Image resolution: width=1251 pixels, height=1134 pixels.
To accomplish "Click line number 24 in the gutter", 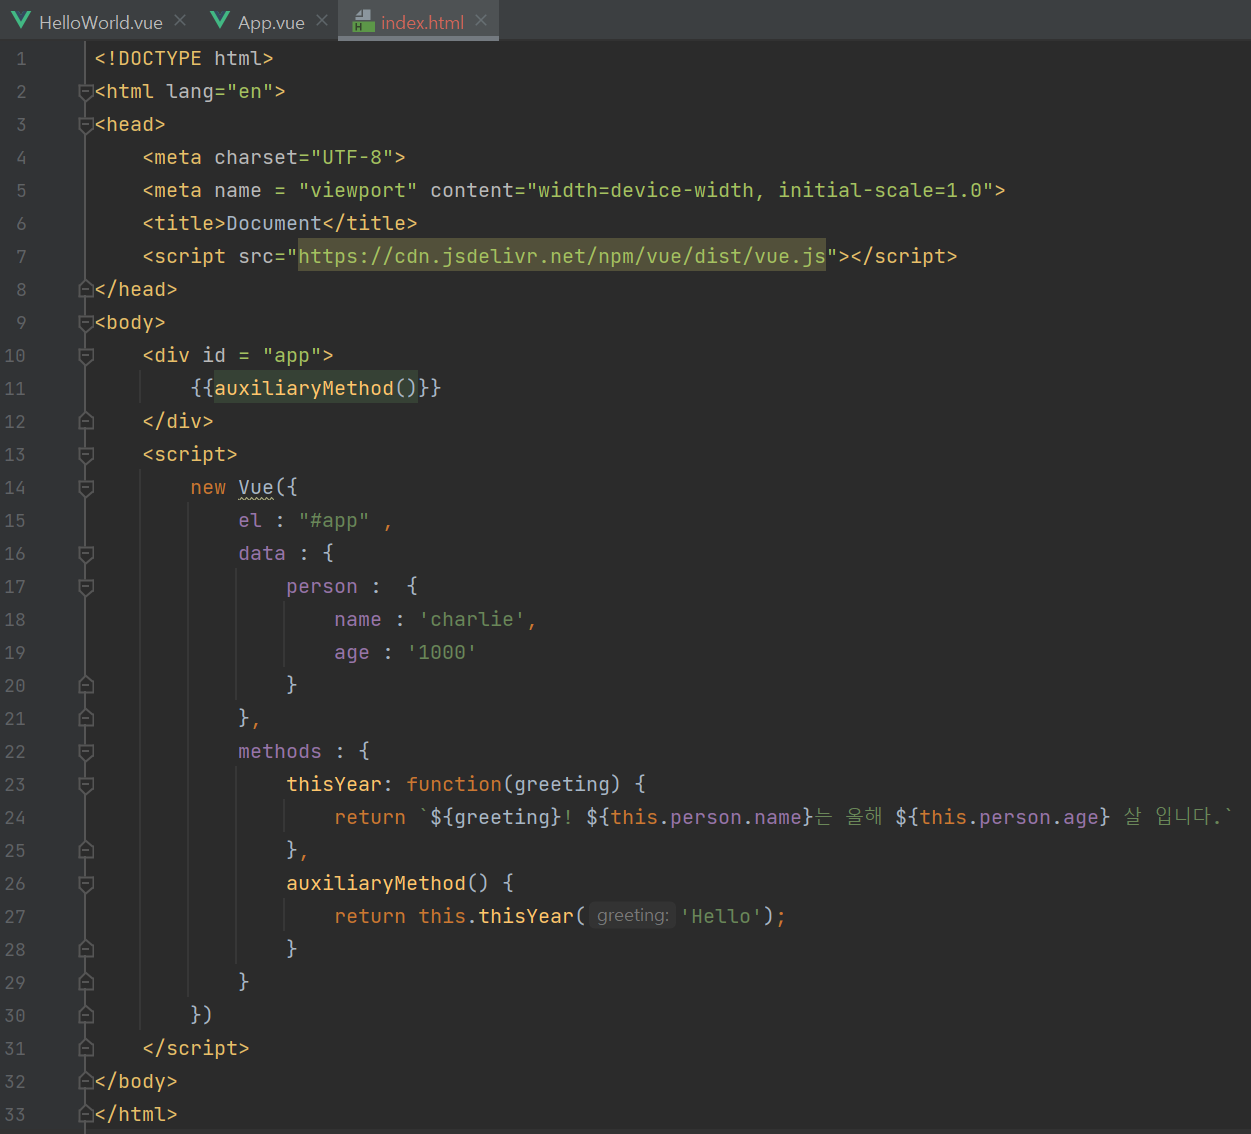I will point(15,818).
